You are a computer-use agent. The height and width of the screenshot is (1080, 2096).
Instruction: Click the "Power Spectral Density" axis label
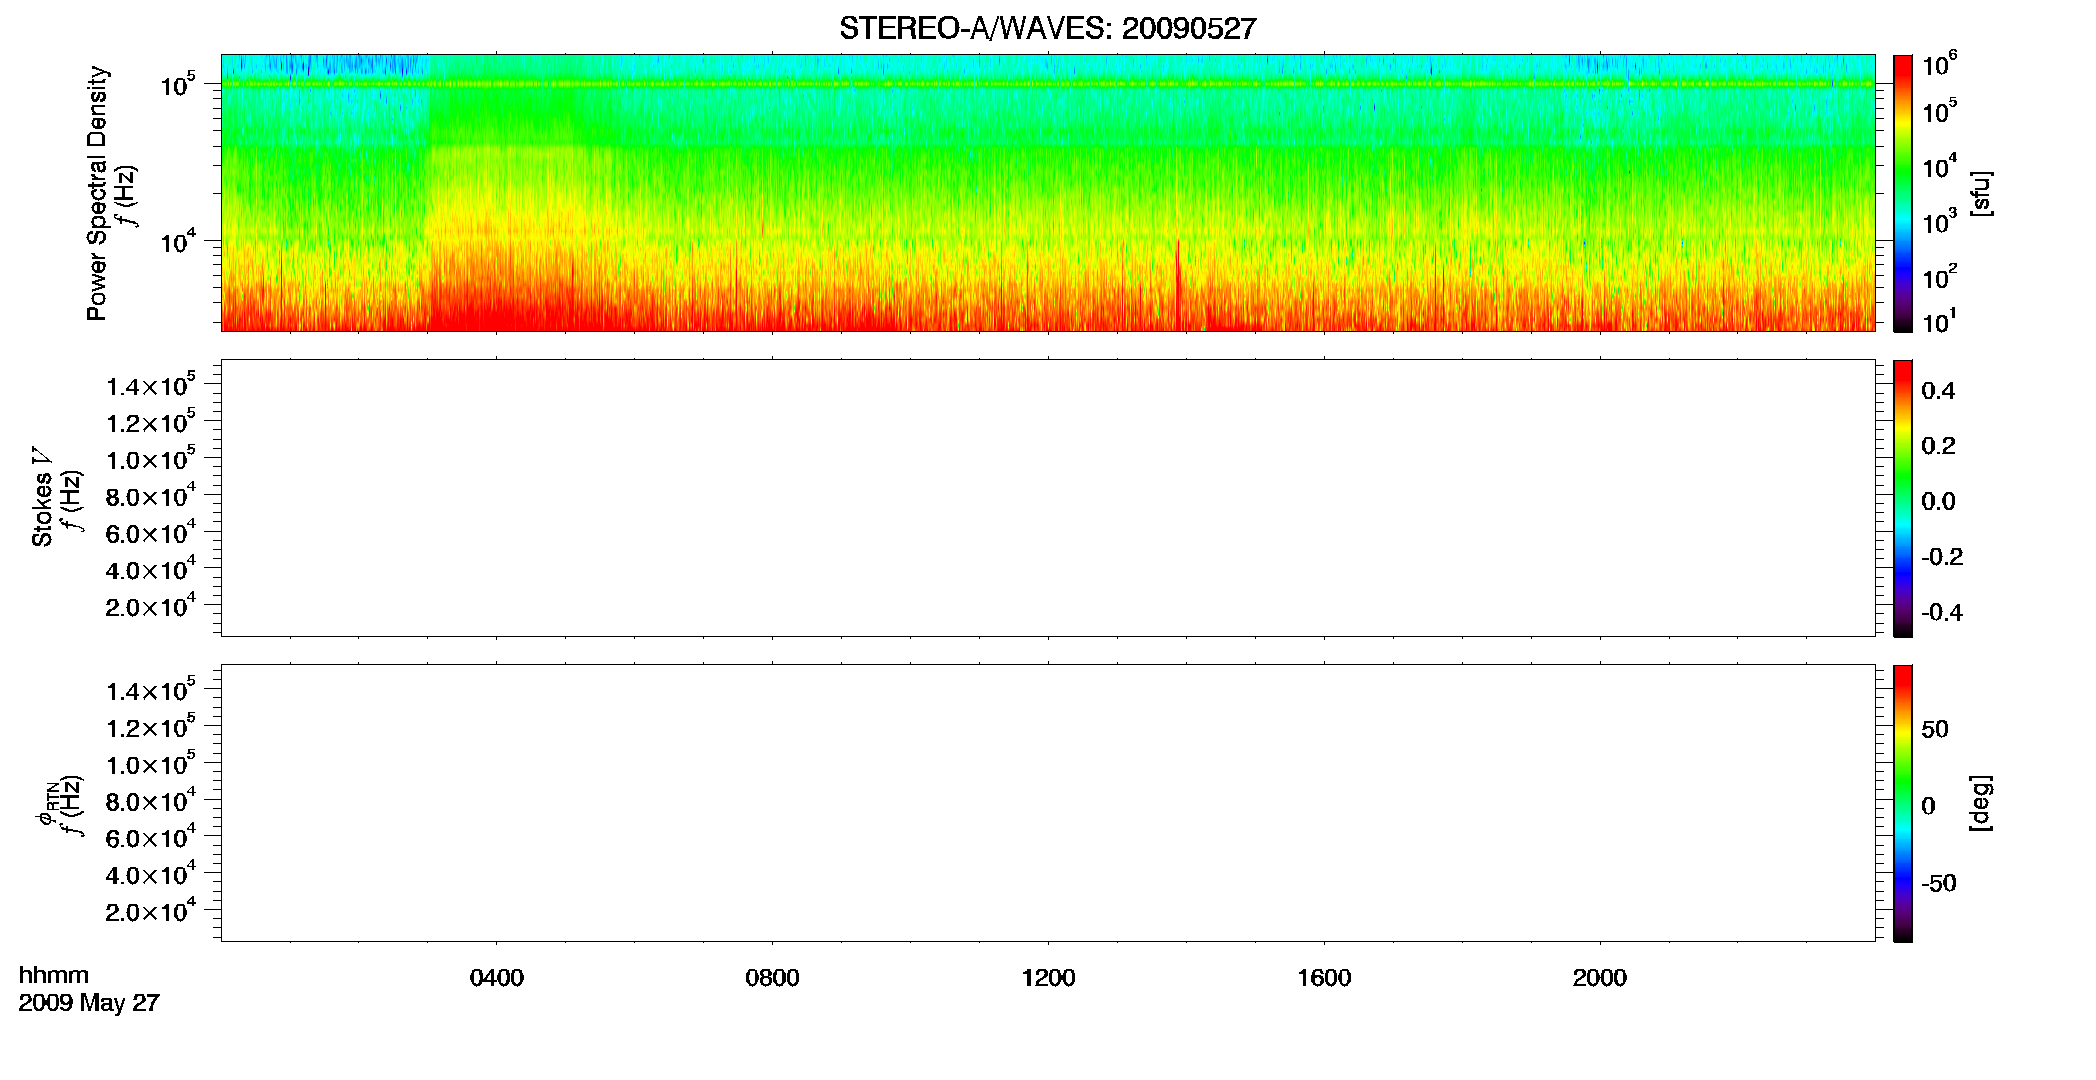pyautogui.click(x=98, y=193)
